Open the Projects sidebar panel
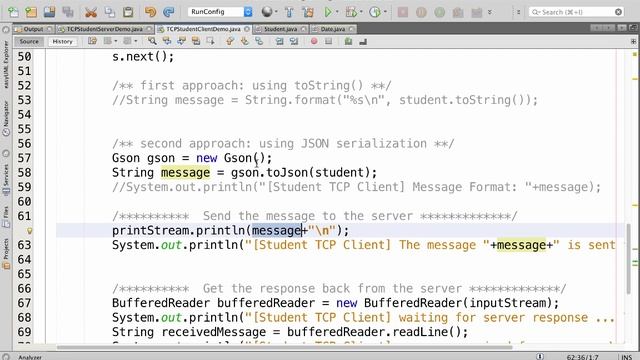The width and height of the screenshot is (640, 360). click(x=6, y=254)
